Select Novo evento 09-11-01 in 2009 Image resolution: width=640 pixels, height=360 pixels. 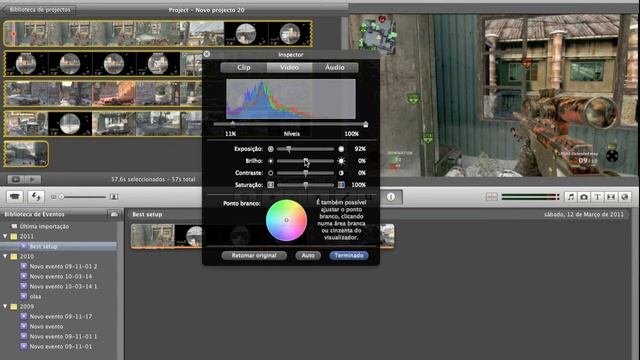click(60, 347)
